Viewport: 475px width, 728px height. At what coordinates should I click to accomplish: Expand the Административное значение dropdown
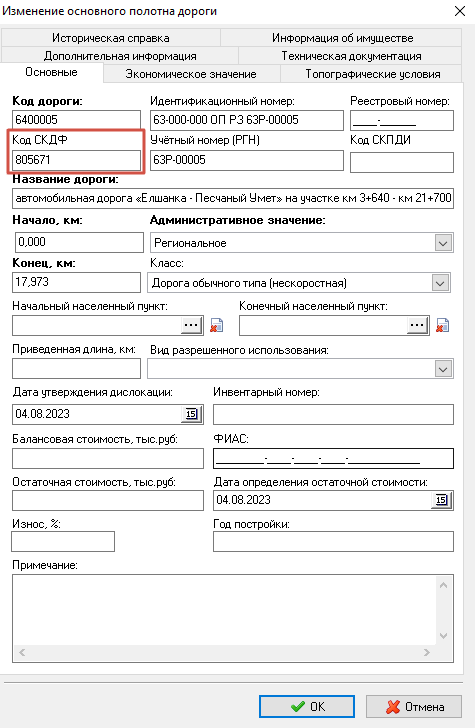443,243
